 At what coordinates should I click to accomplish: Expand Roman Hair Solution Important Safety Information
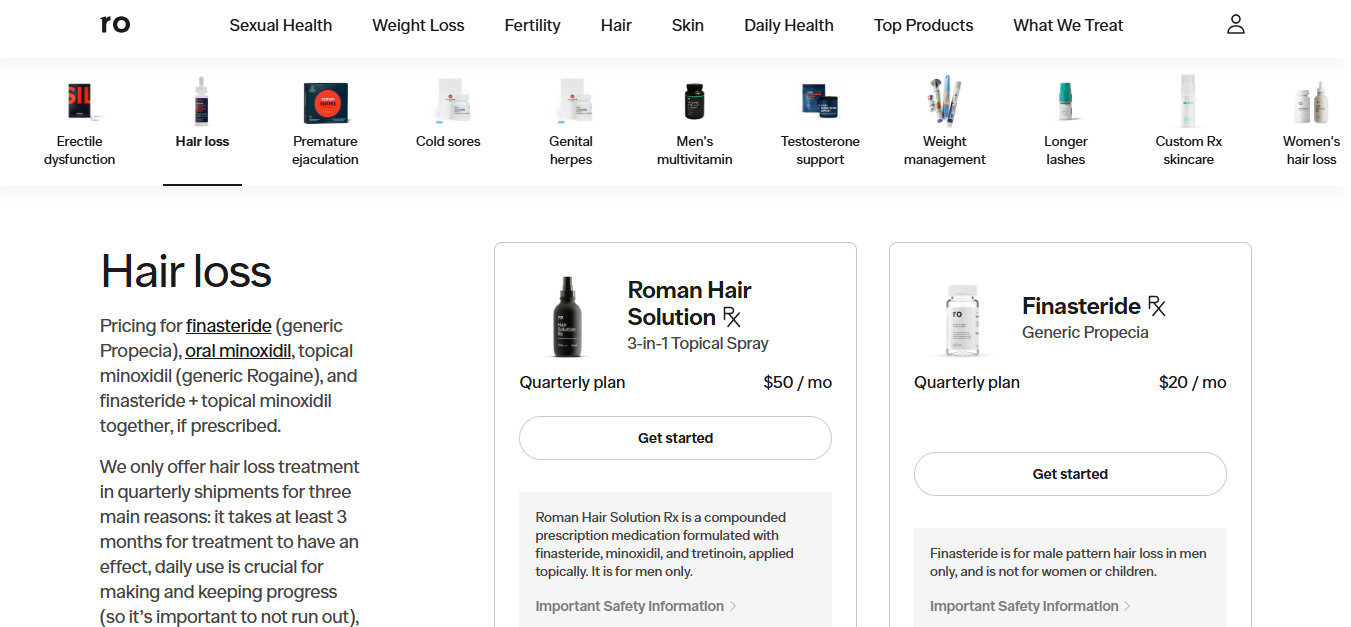[636, 606]
